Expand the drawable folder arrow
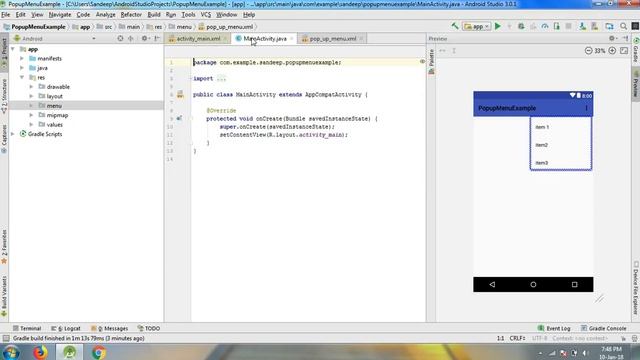 (31, 87)
